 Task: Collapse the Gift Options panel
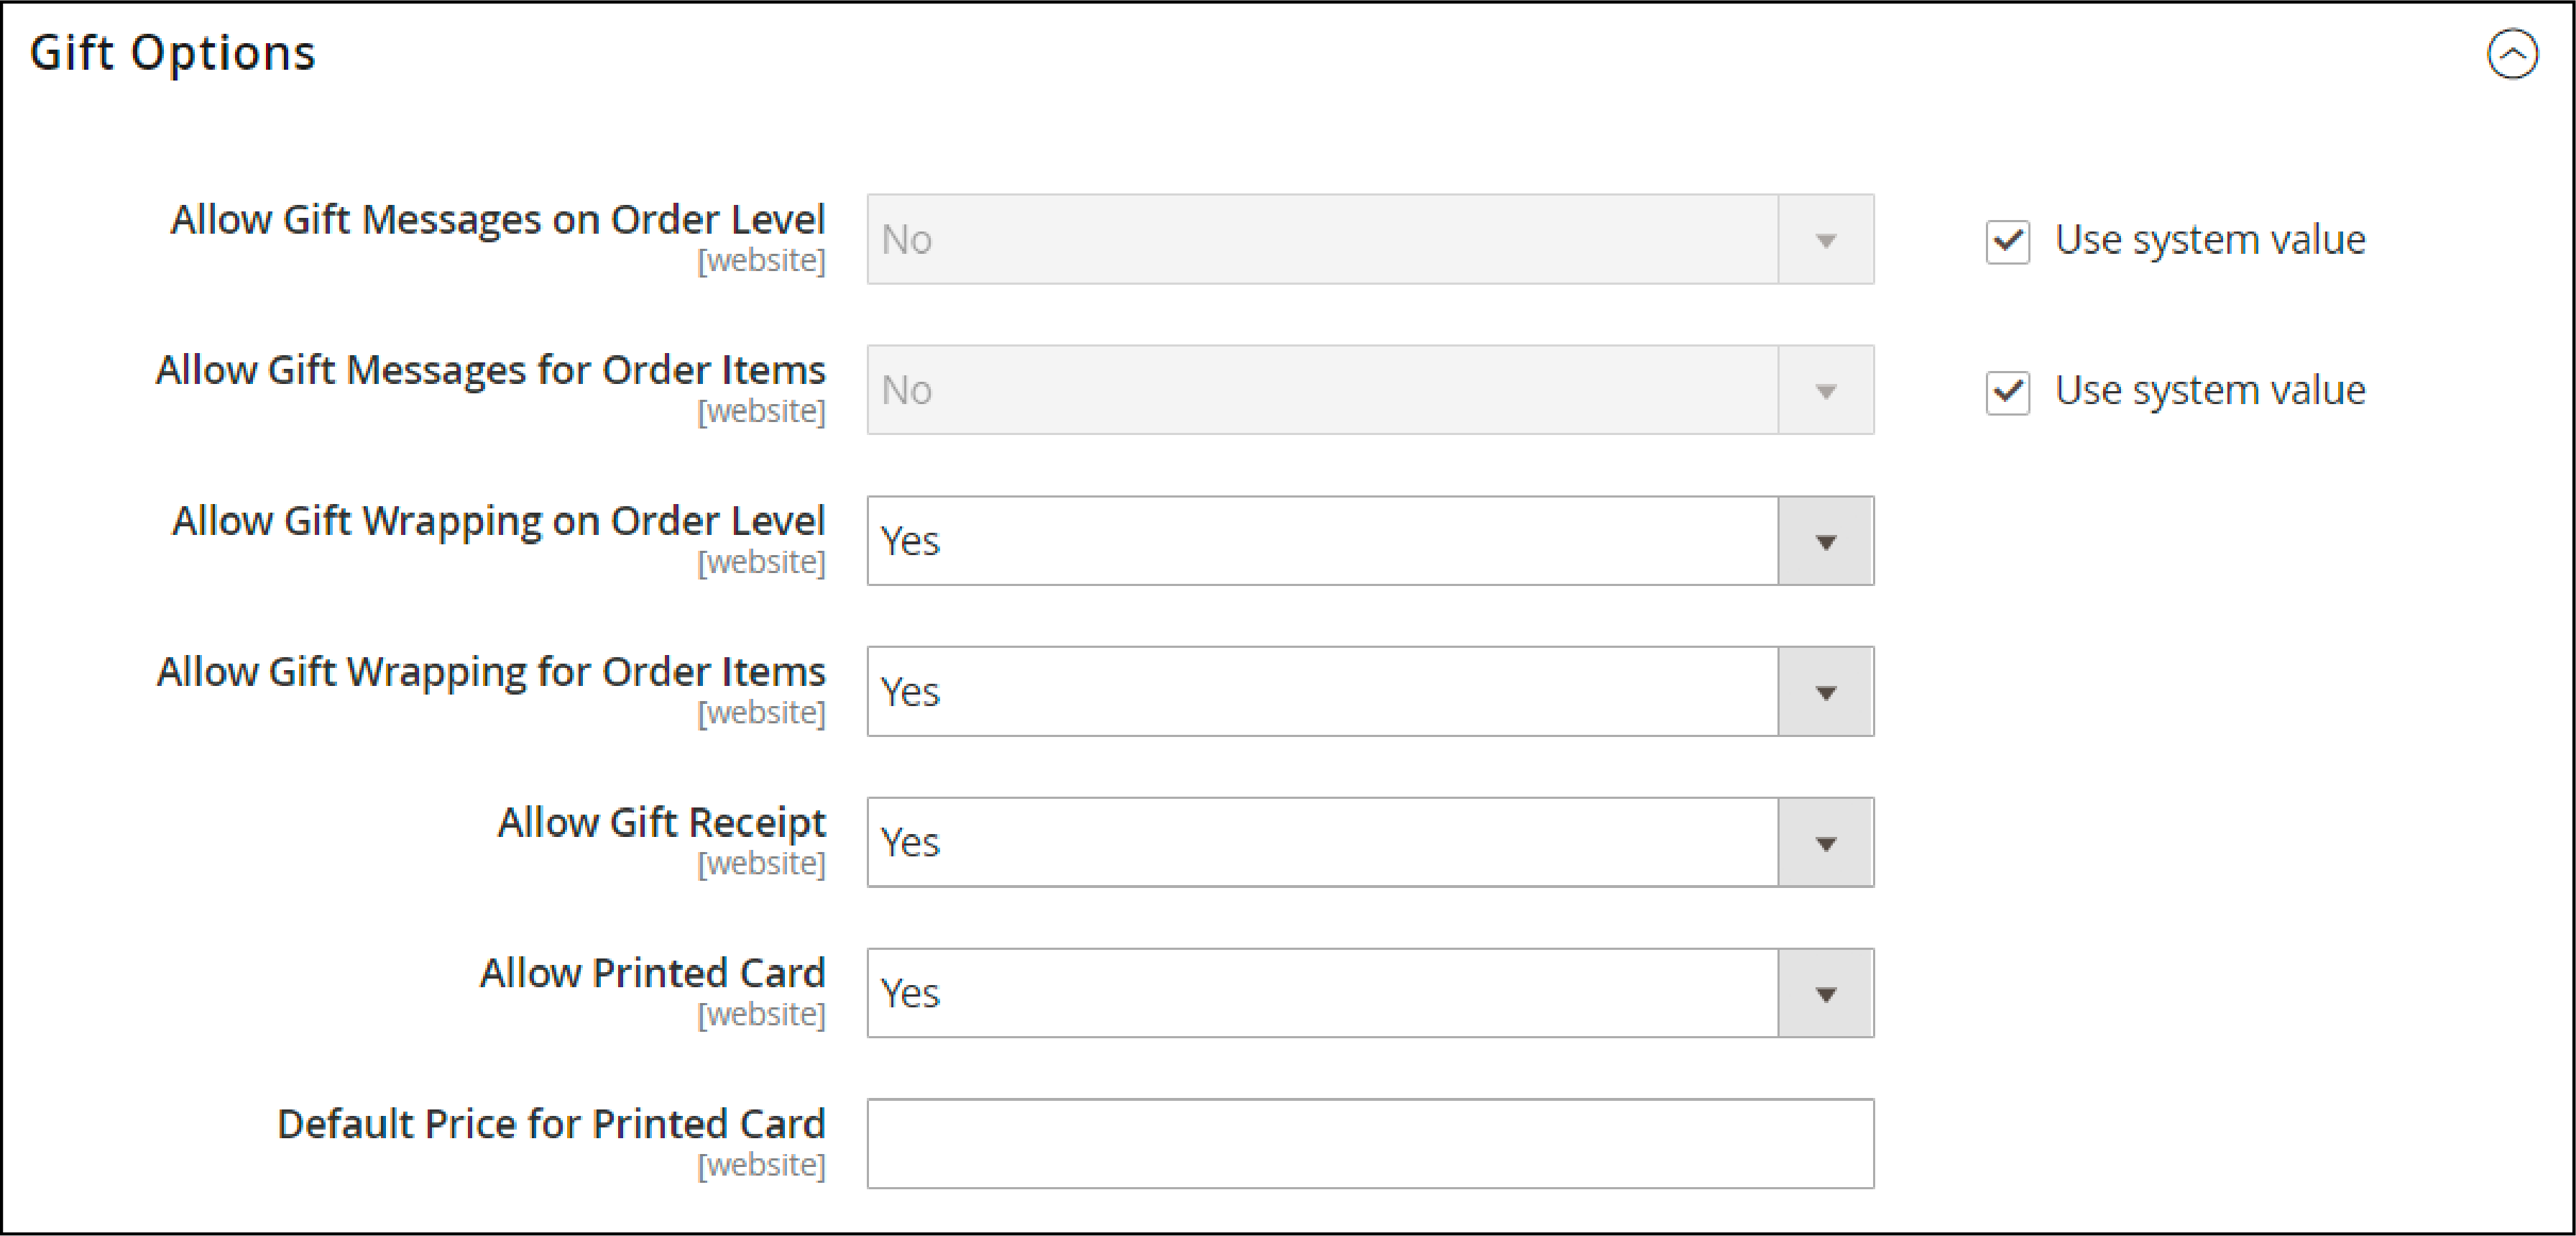pos(2513,50)
